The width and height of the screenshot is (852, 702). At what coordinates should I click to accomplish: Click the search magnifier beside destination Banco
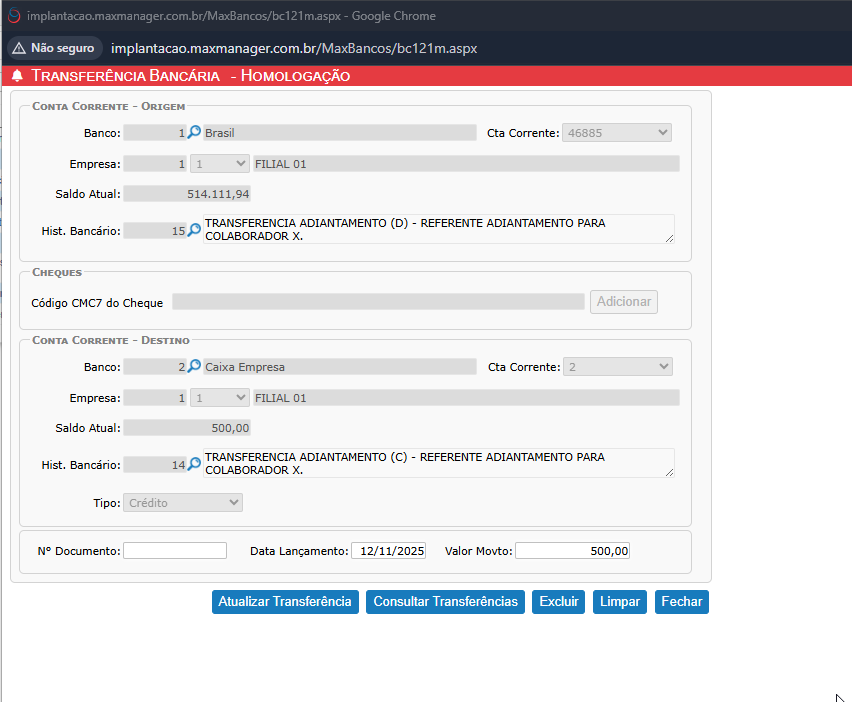point(195,367)
